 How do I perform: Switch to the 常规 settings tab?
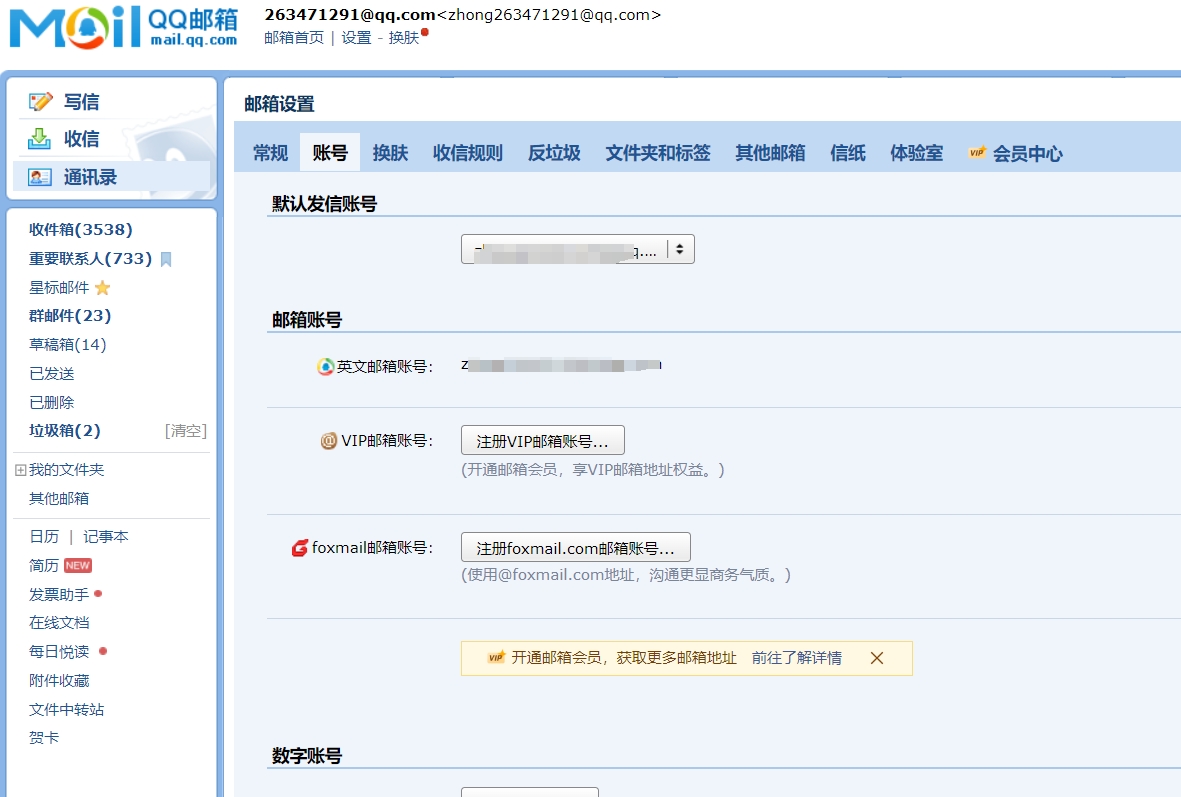(268, 152)
